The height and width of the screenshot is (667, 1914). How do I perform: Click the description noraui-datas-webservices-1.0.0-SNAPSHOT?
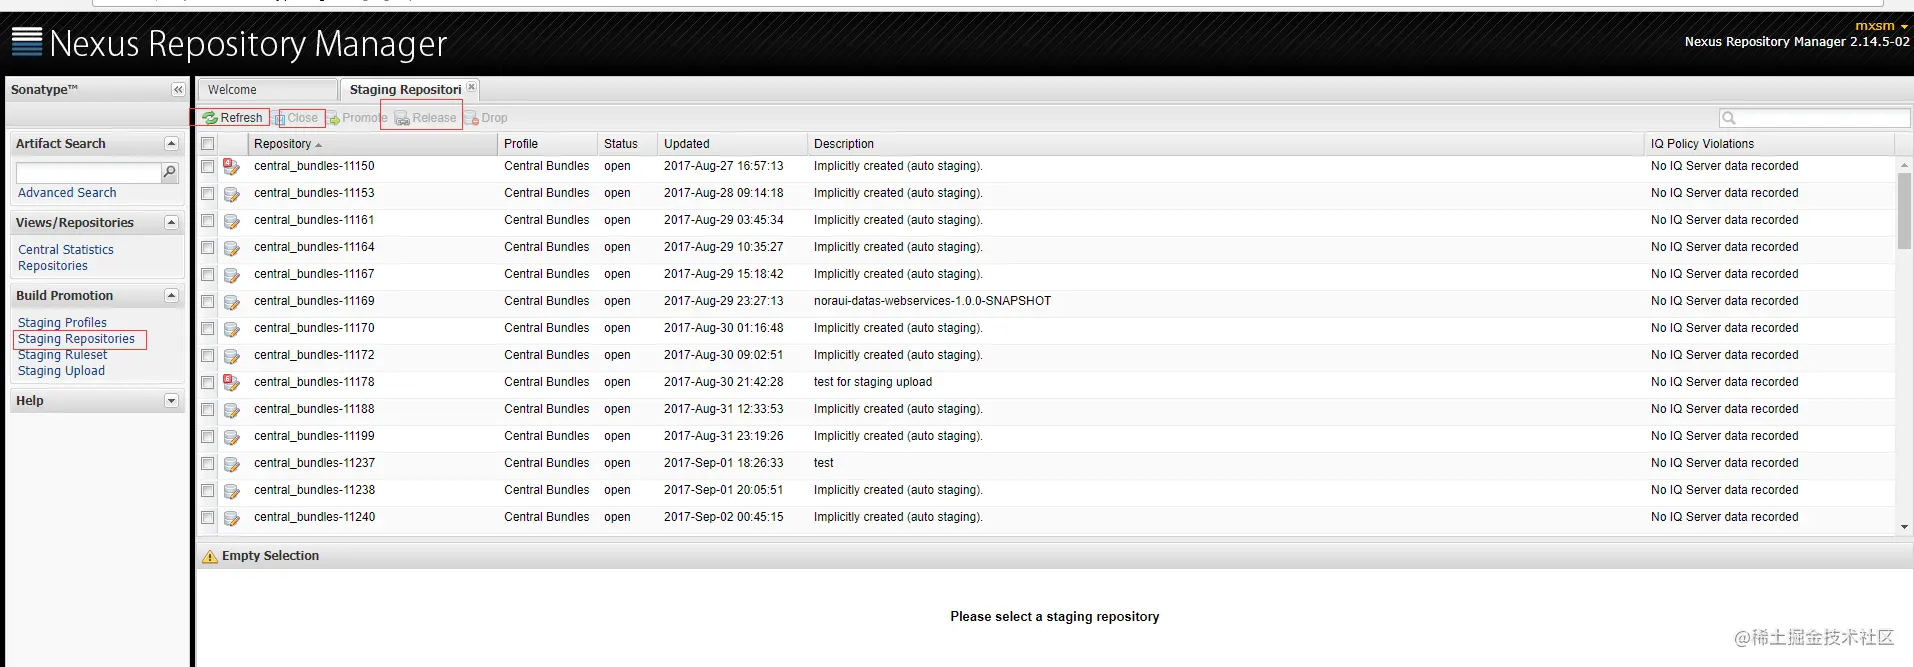[x=932, y=301]
